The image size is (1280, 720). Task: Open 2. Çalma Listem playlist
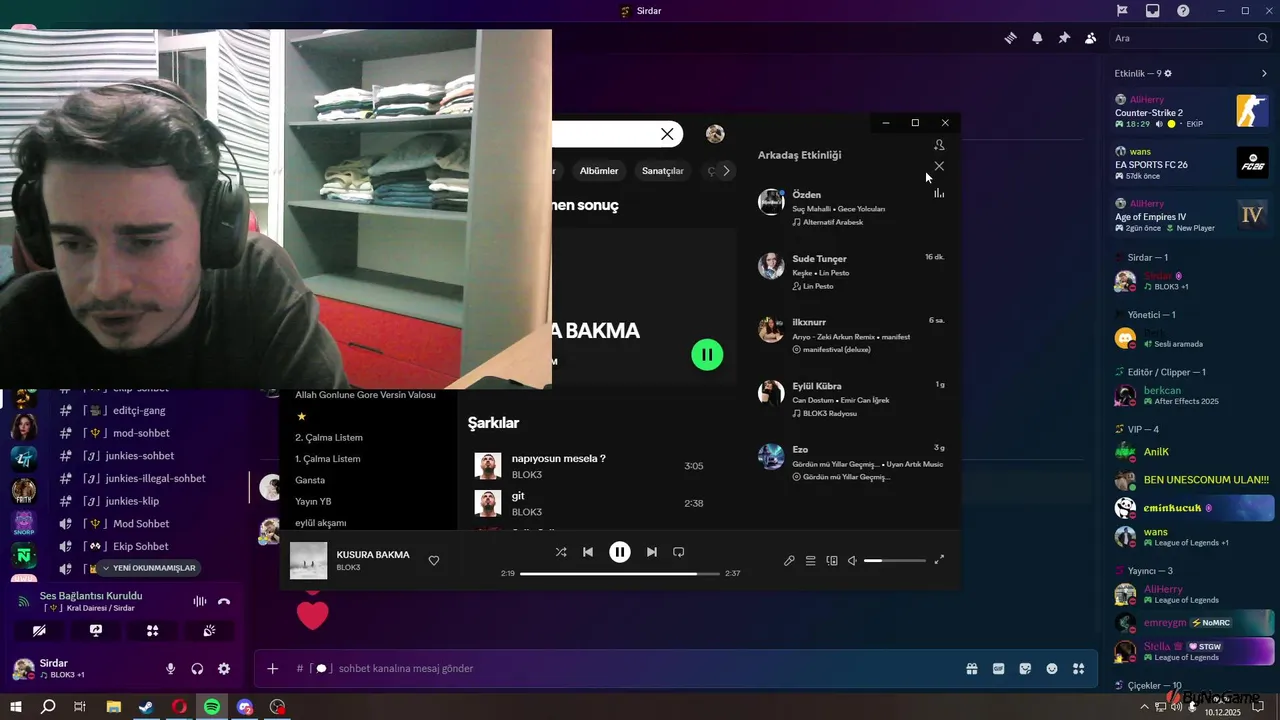329,438
